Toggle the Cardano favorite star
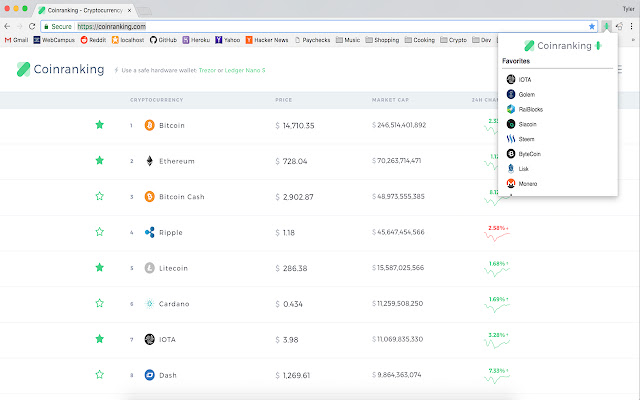This screenshot has width=640, height=400. click(x=100, y=303)
